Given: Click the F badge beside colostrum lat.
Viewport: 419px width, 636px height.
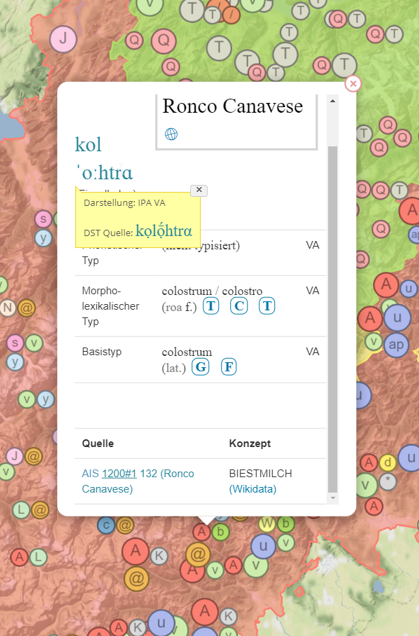Looking at the screenshot, I should click(229, 367).
